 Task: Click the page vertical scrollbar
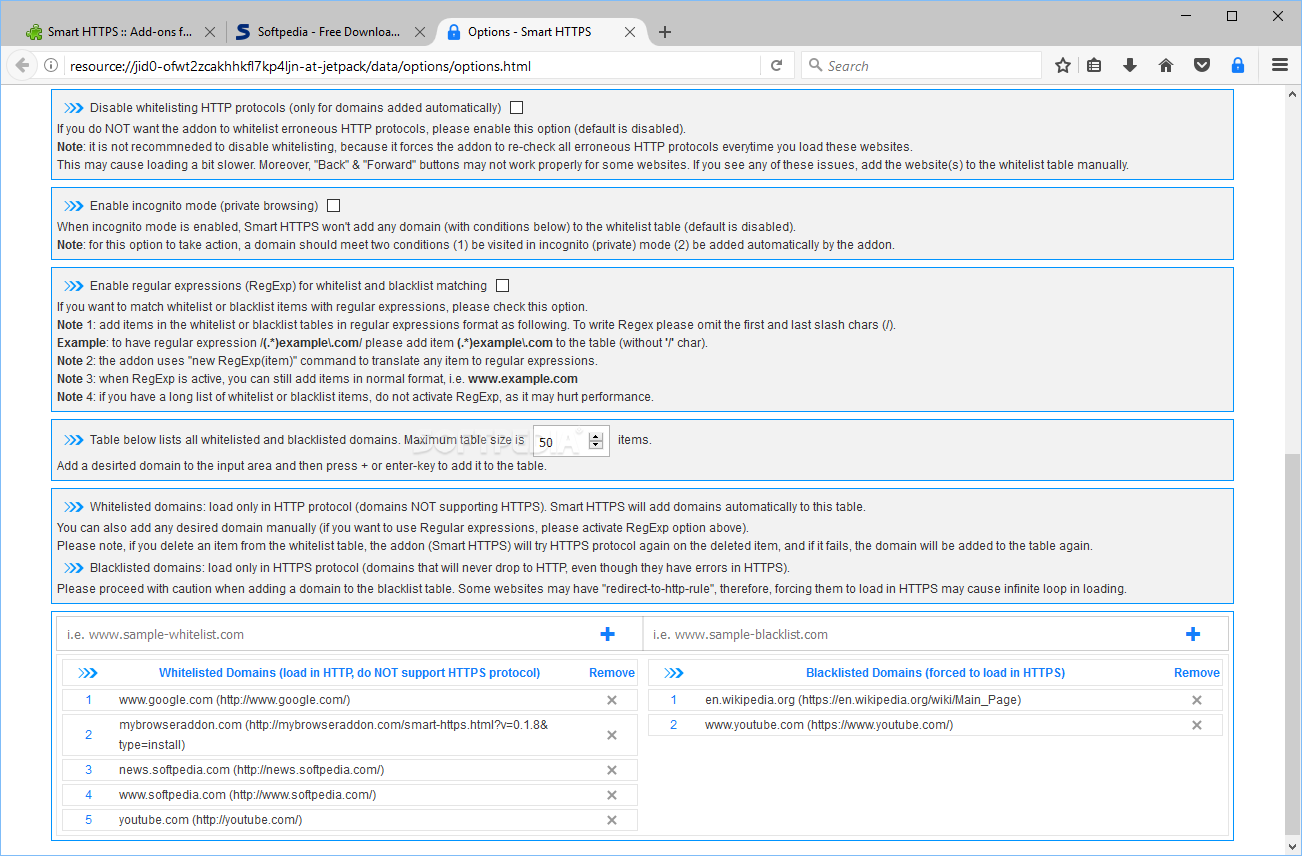[x=1292, y=644]
